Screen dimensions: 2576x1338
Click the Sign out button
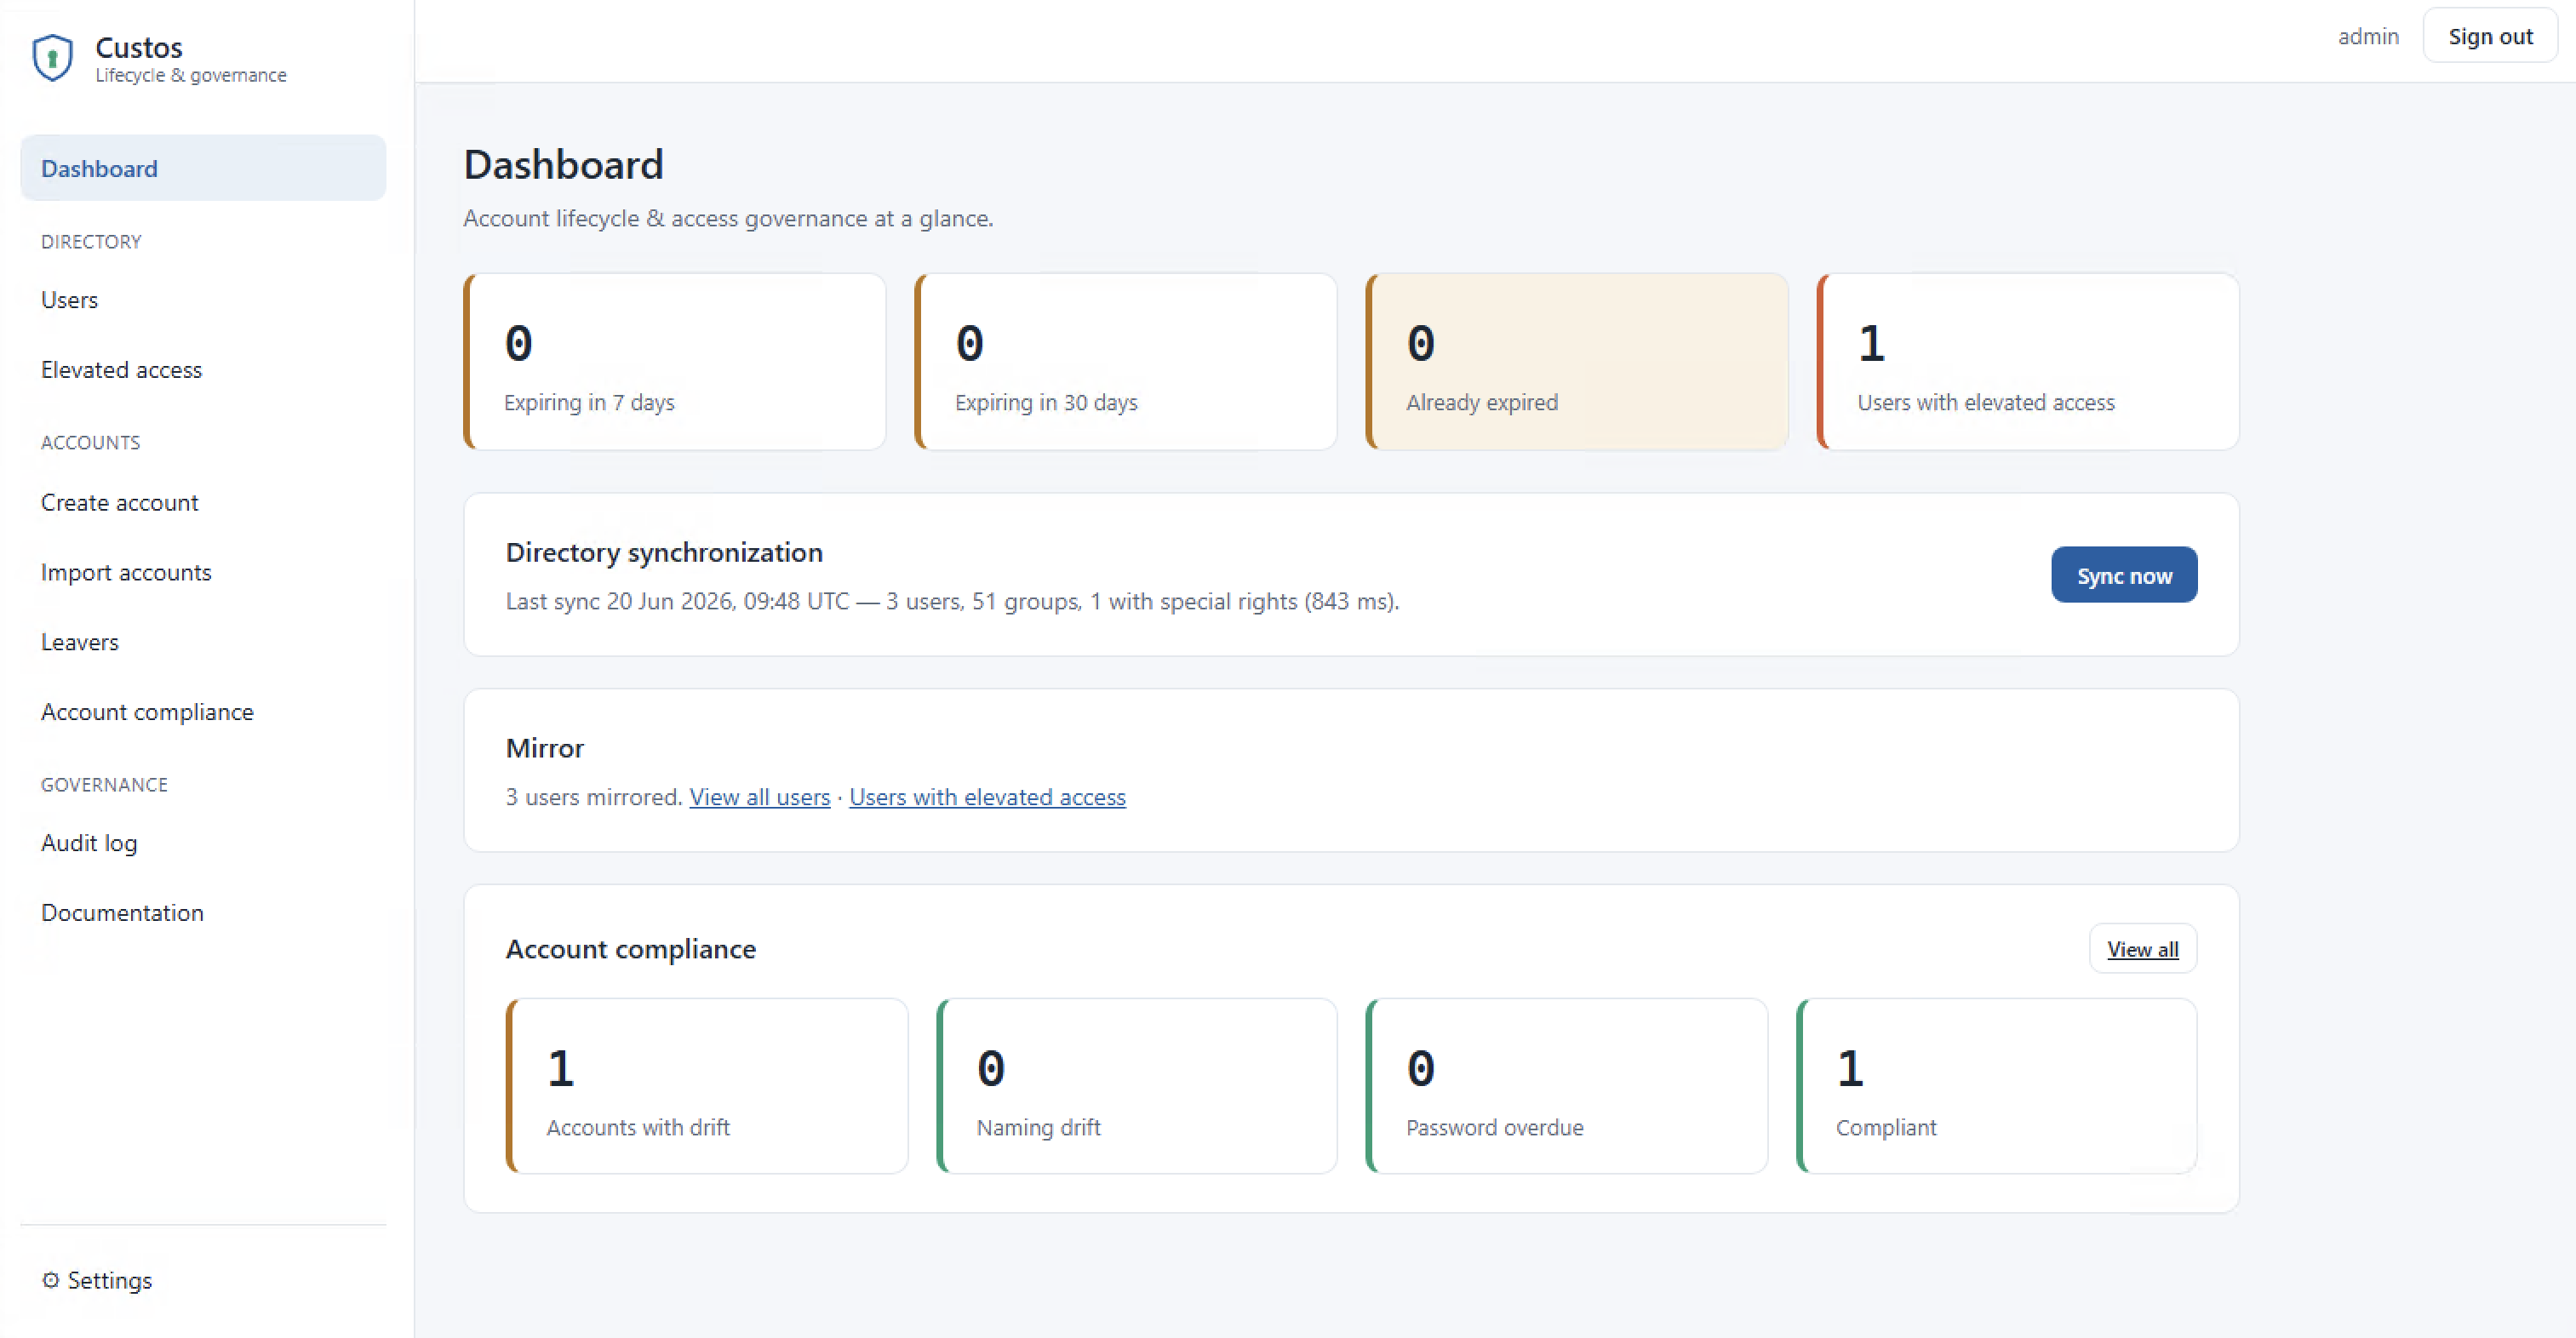(x=2490, y=36)
